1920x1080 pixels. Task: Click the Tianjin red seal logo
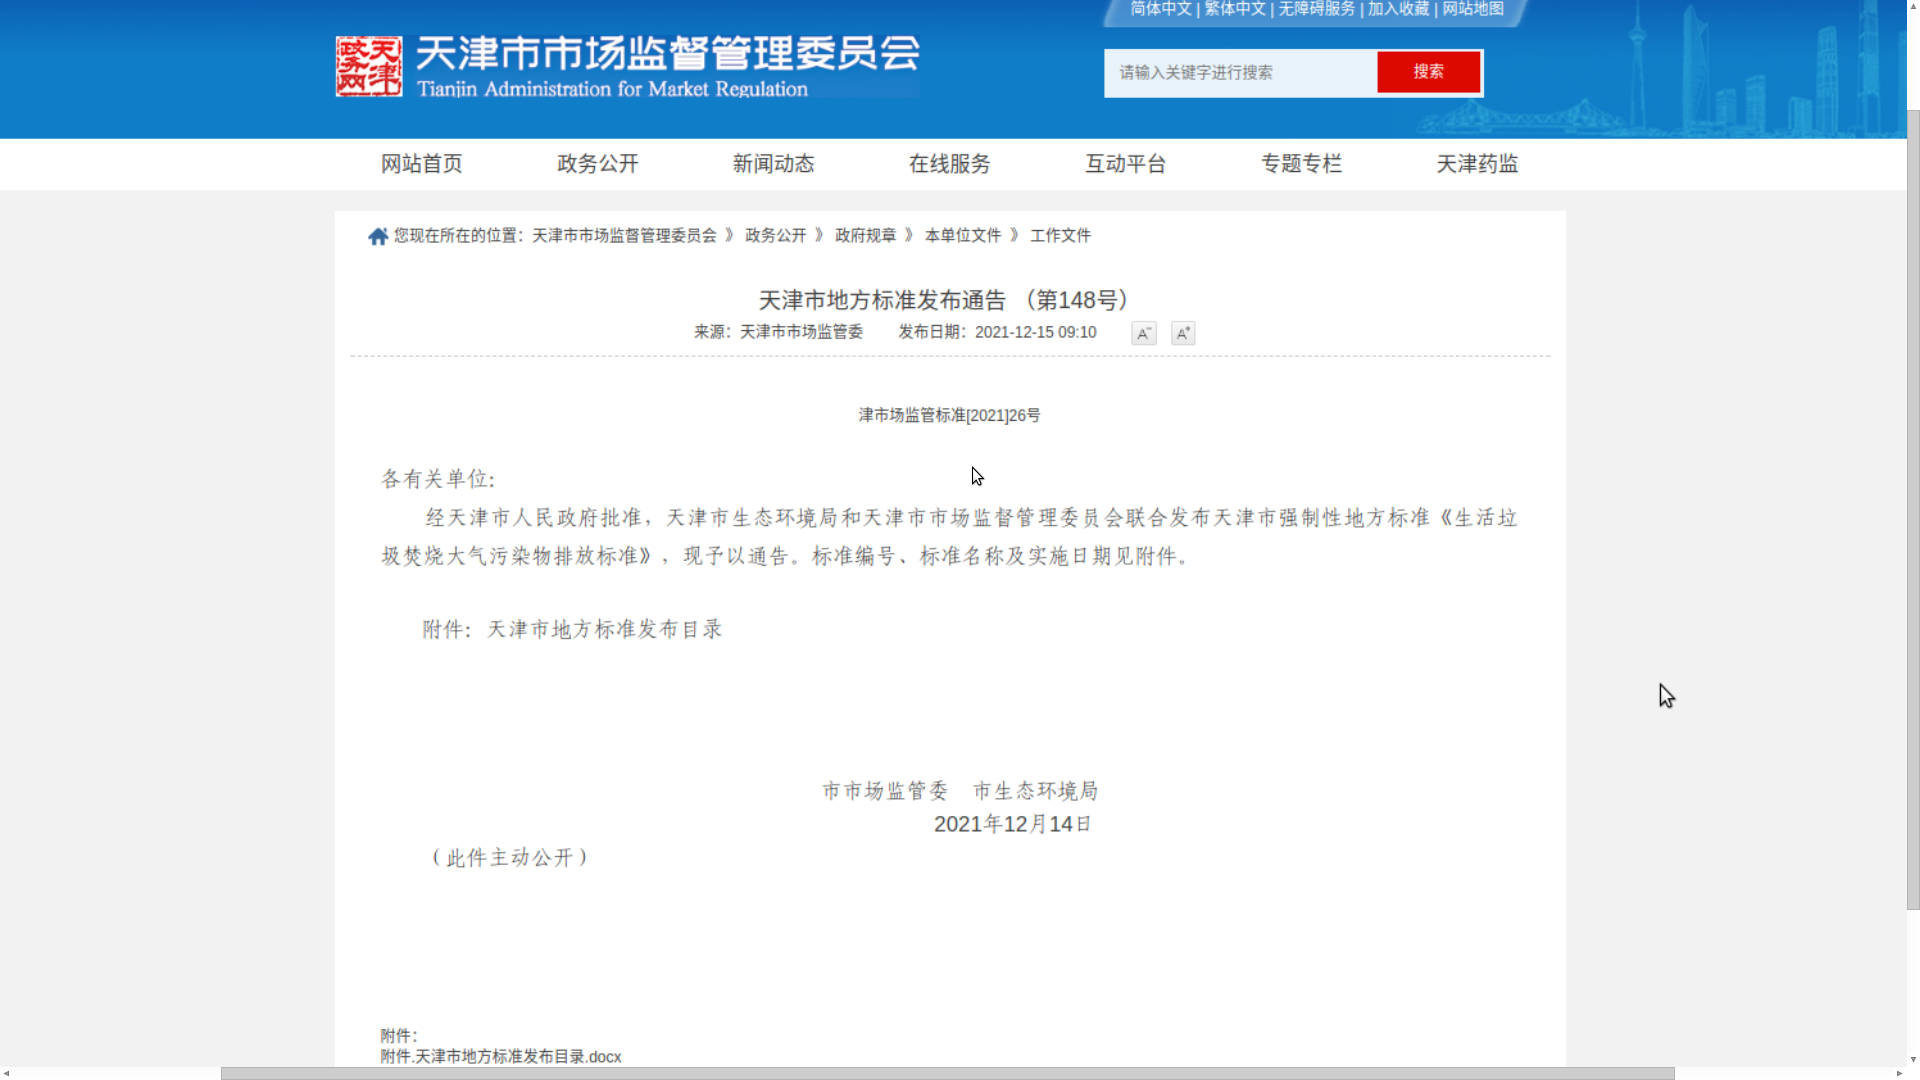369,66
